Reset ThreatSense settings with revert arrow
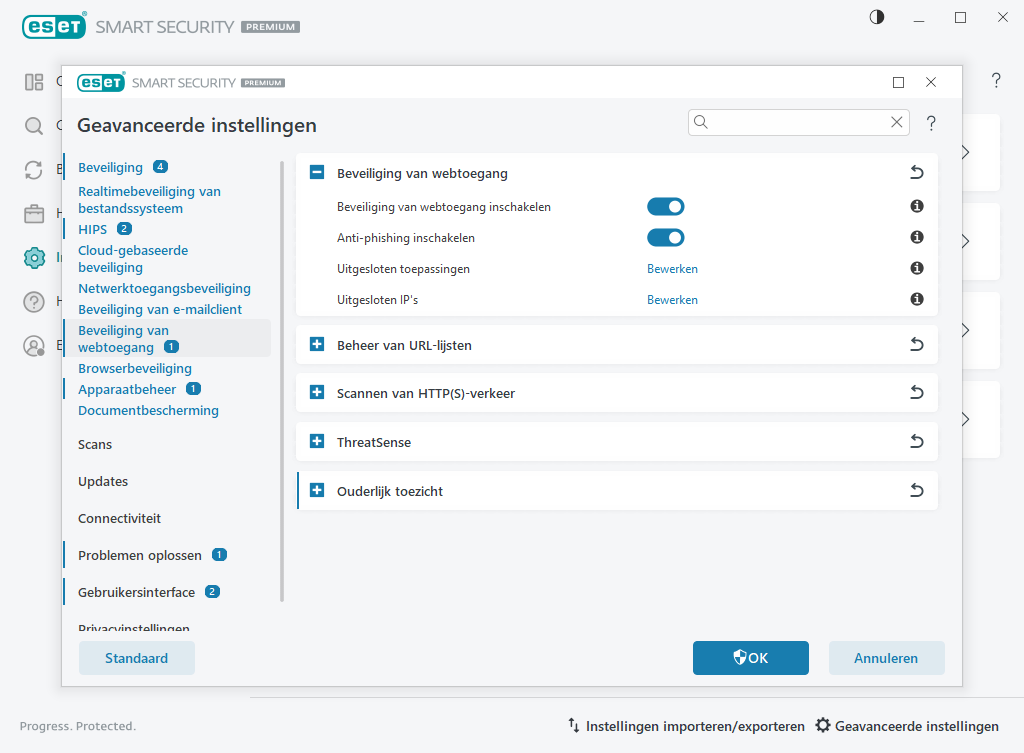The width and height of the screenshot is (1024, 753). point(916,442)
